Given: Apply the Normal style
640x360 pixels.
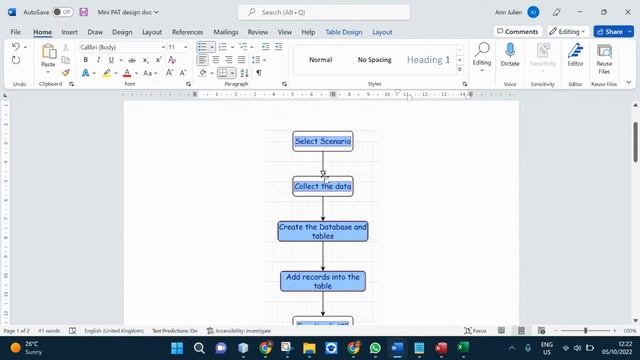Looking at the screenshot, I should tap(320, 60).
